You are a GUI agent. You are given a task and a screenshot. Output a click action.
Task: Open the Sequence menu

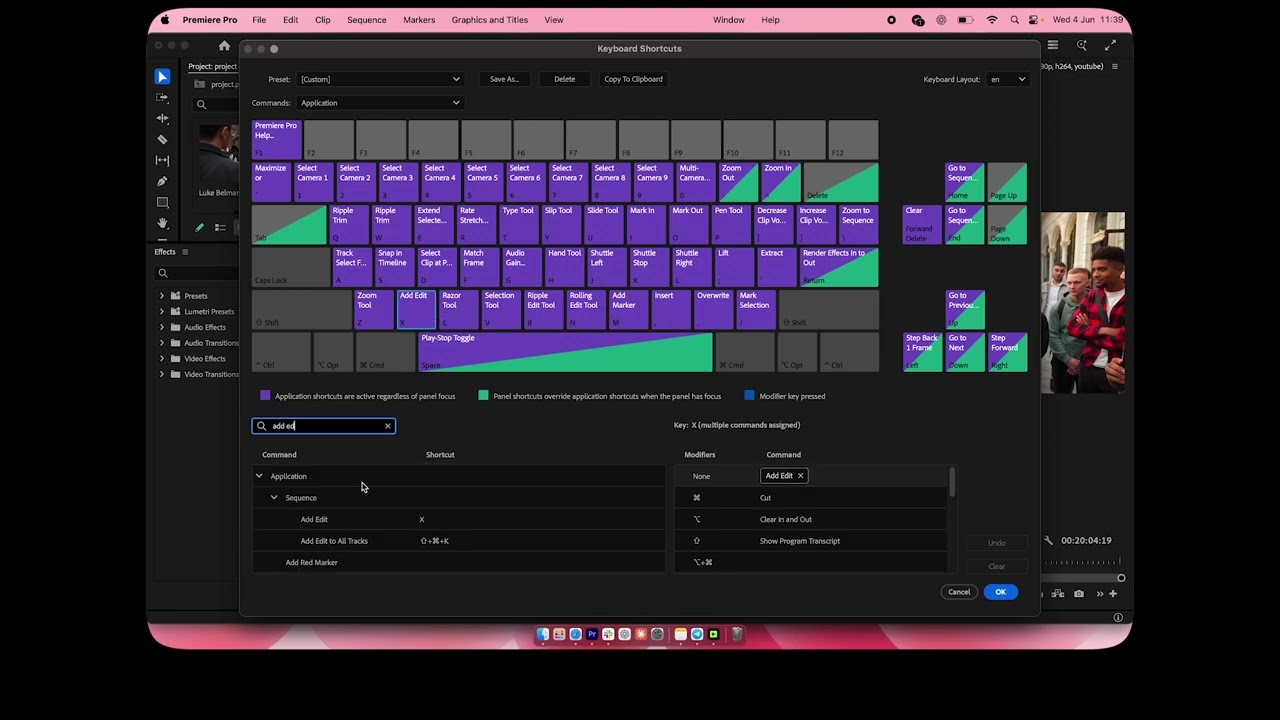367,20
